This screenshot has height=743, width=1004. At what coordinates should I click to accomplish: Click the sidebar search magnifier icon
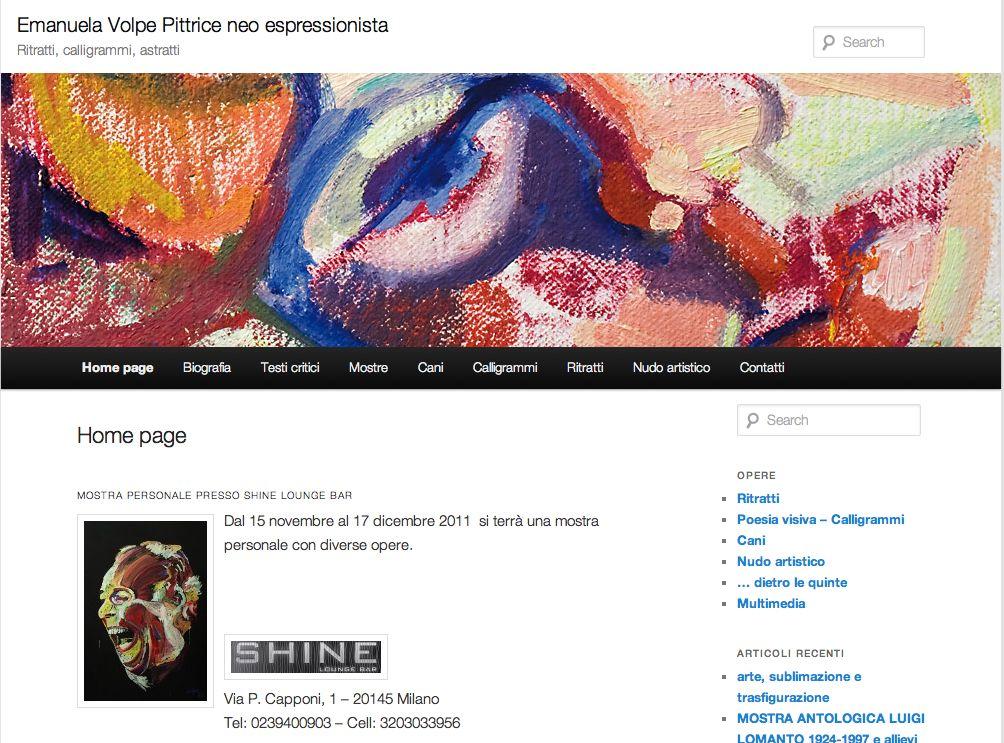coord(753,420)
